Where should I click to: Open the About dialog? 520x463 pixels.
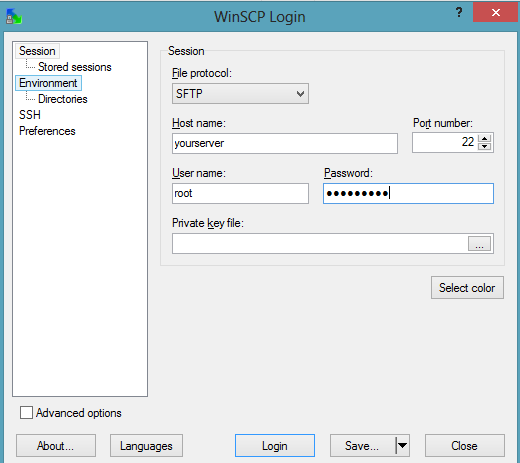pos(56,446)
